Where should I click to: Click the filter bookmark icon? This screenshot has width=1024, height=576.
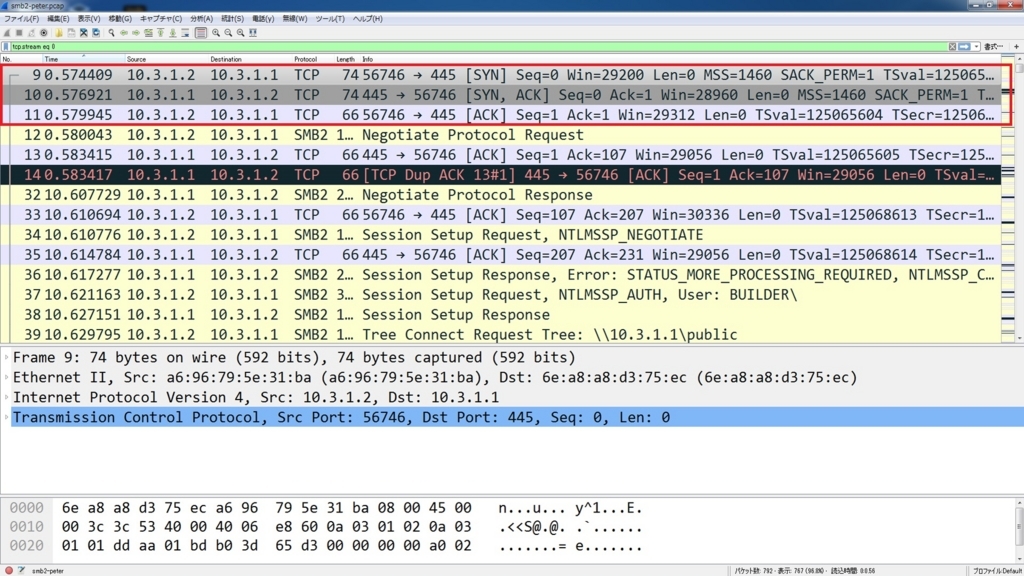point(6,46)
